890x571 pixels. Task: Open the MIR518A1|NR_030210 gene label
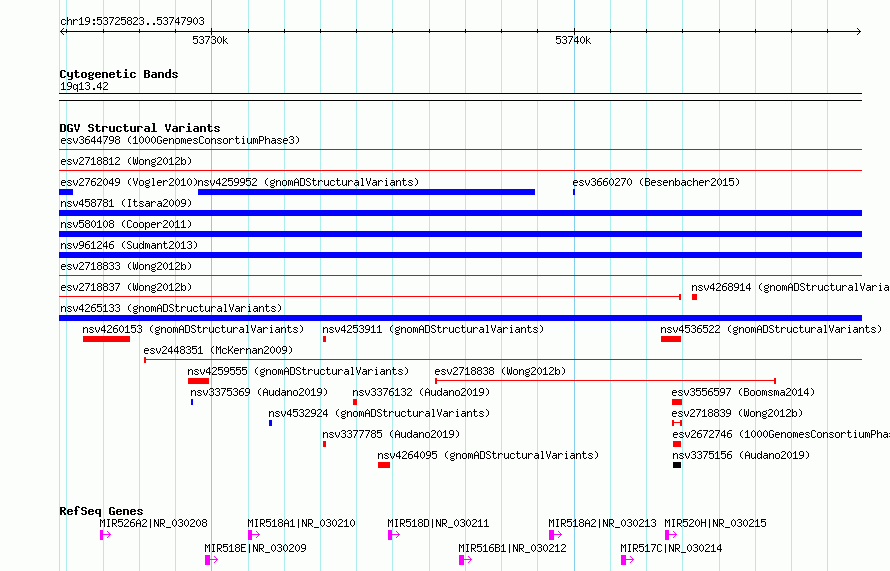click(x=301, y=523)
